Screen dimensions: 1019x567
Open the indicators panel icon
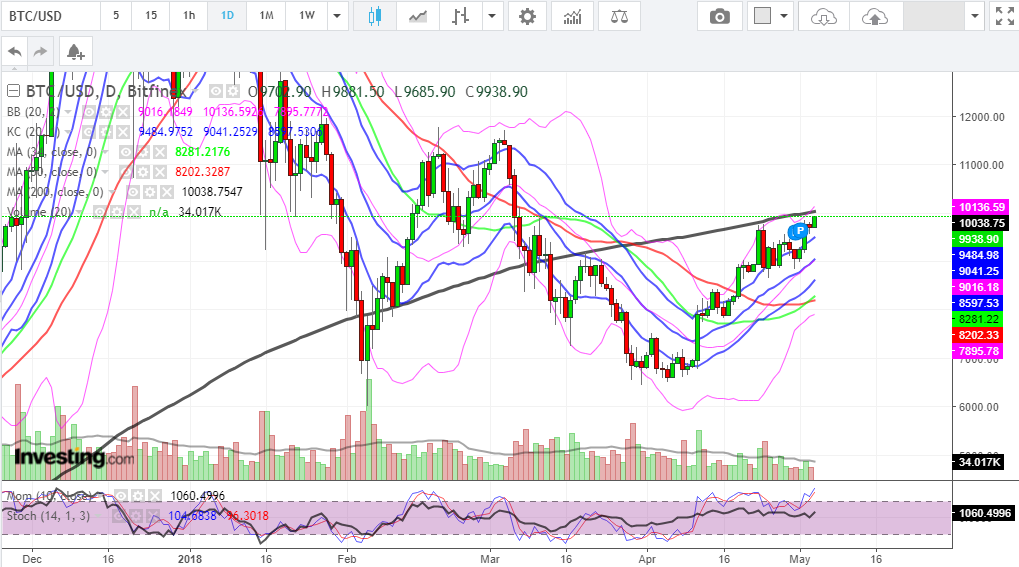pos(573,16)
